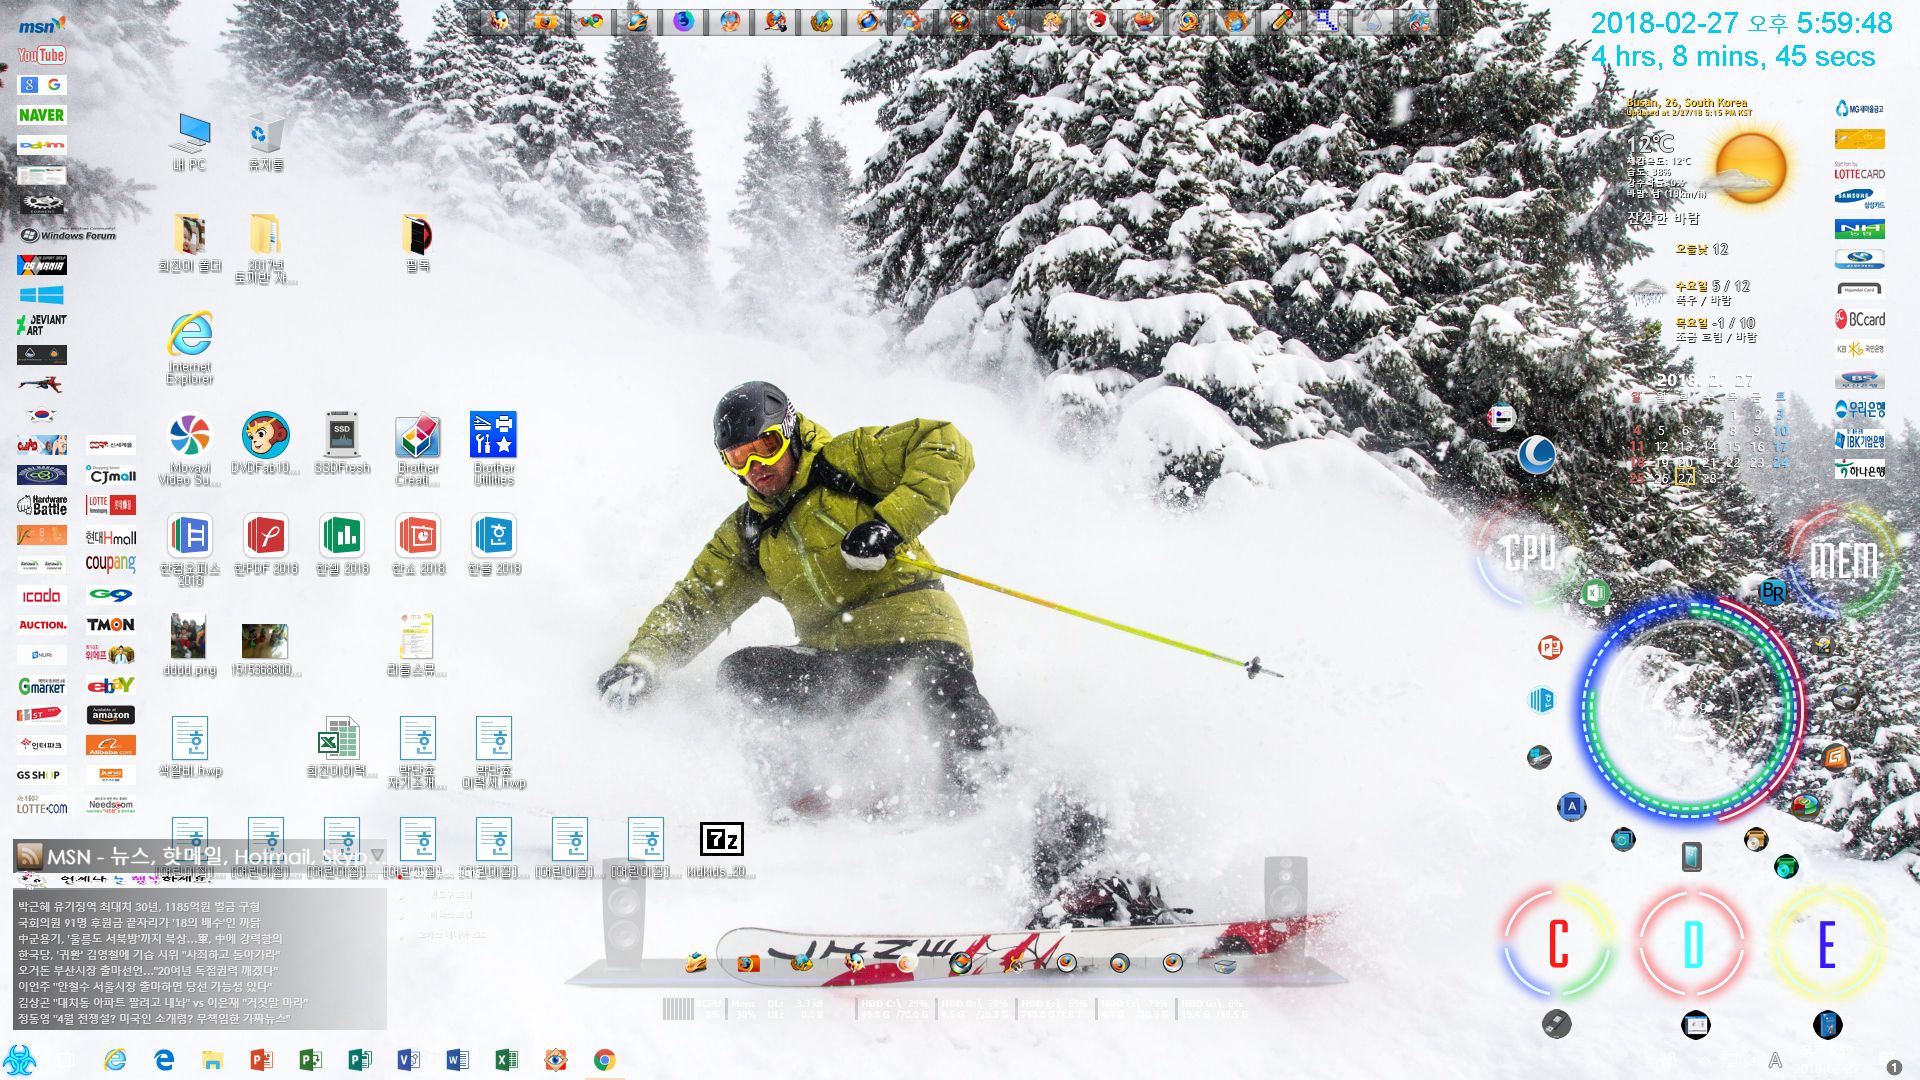The height and width of the screenshot is (1080, 1920).
Task: Open the CJmall shortcut
Action: [110, 476]
